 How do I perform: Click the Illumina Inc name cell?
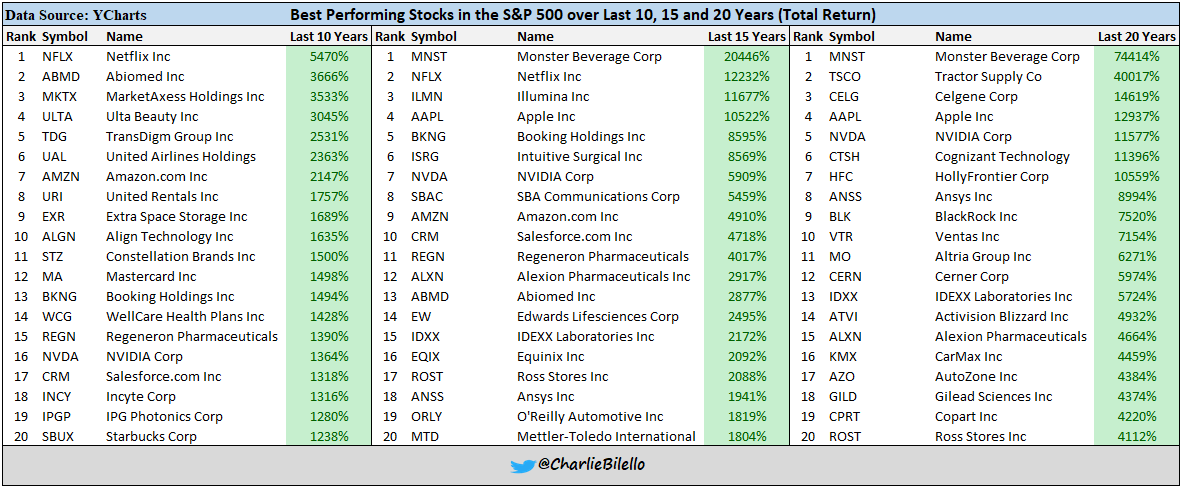(553, 97)
